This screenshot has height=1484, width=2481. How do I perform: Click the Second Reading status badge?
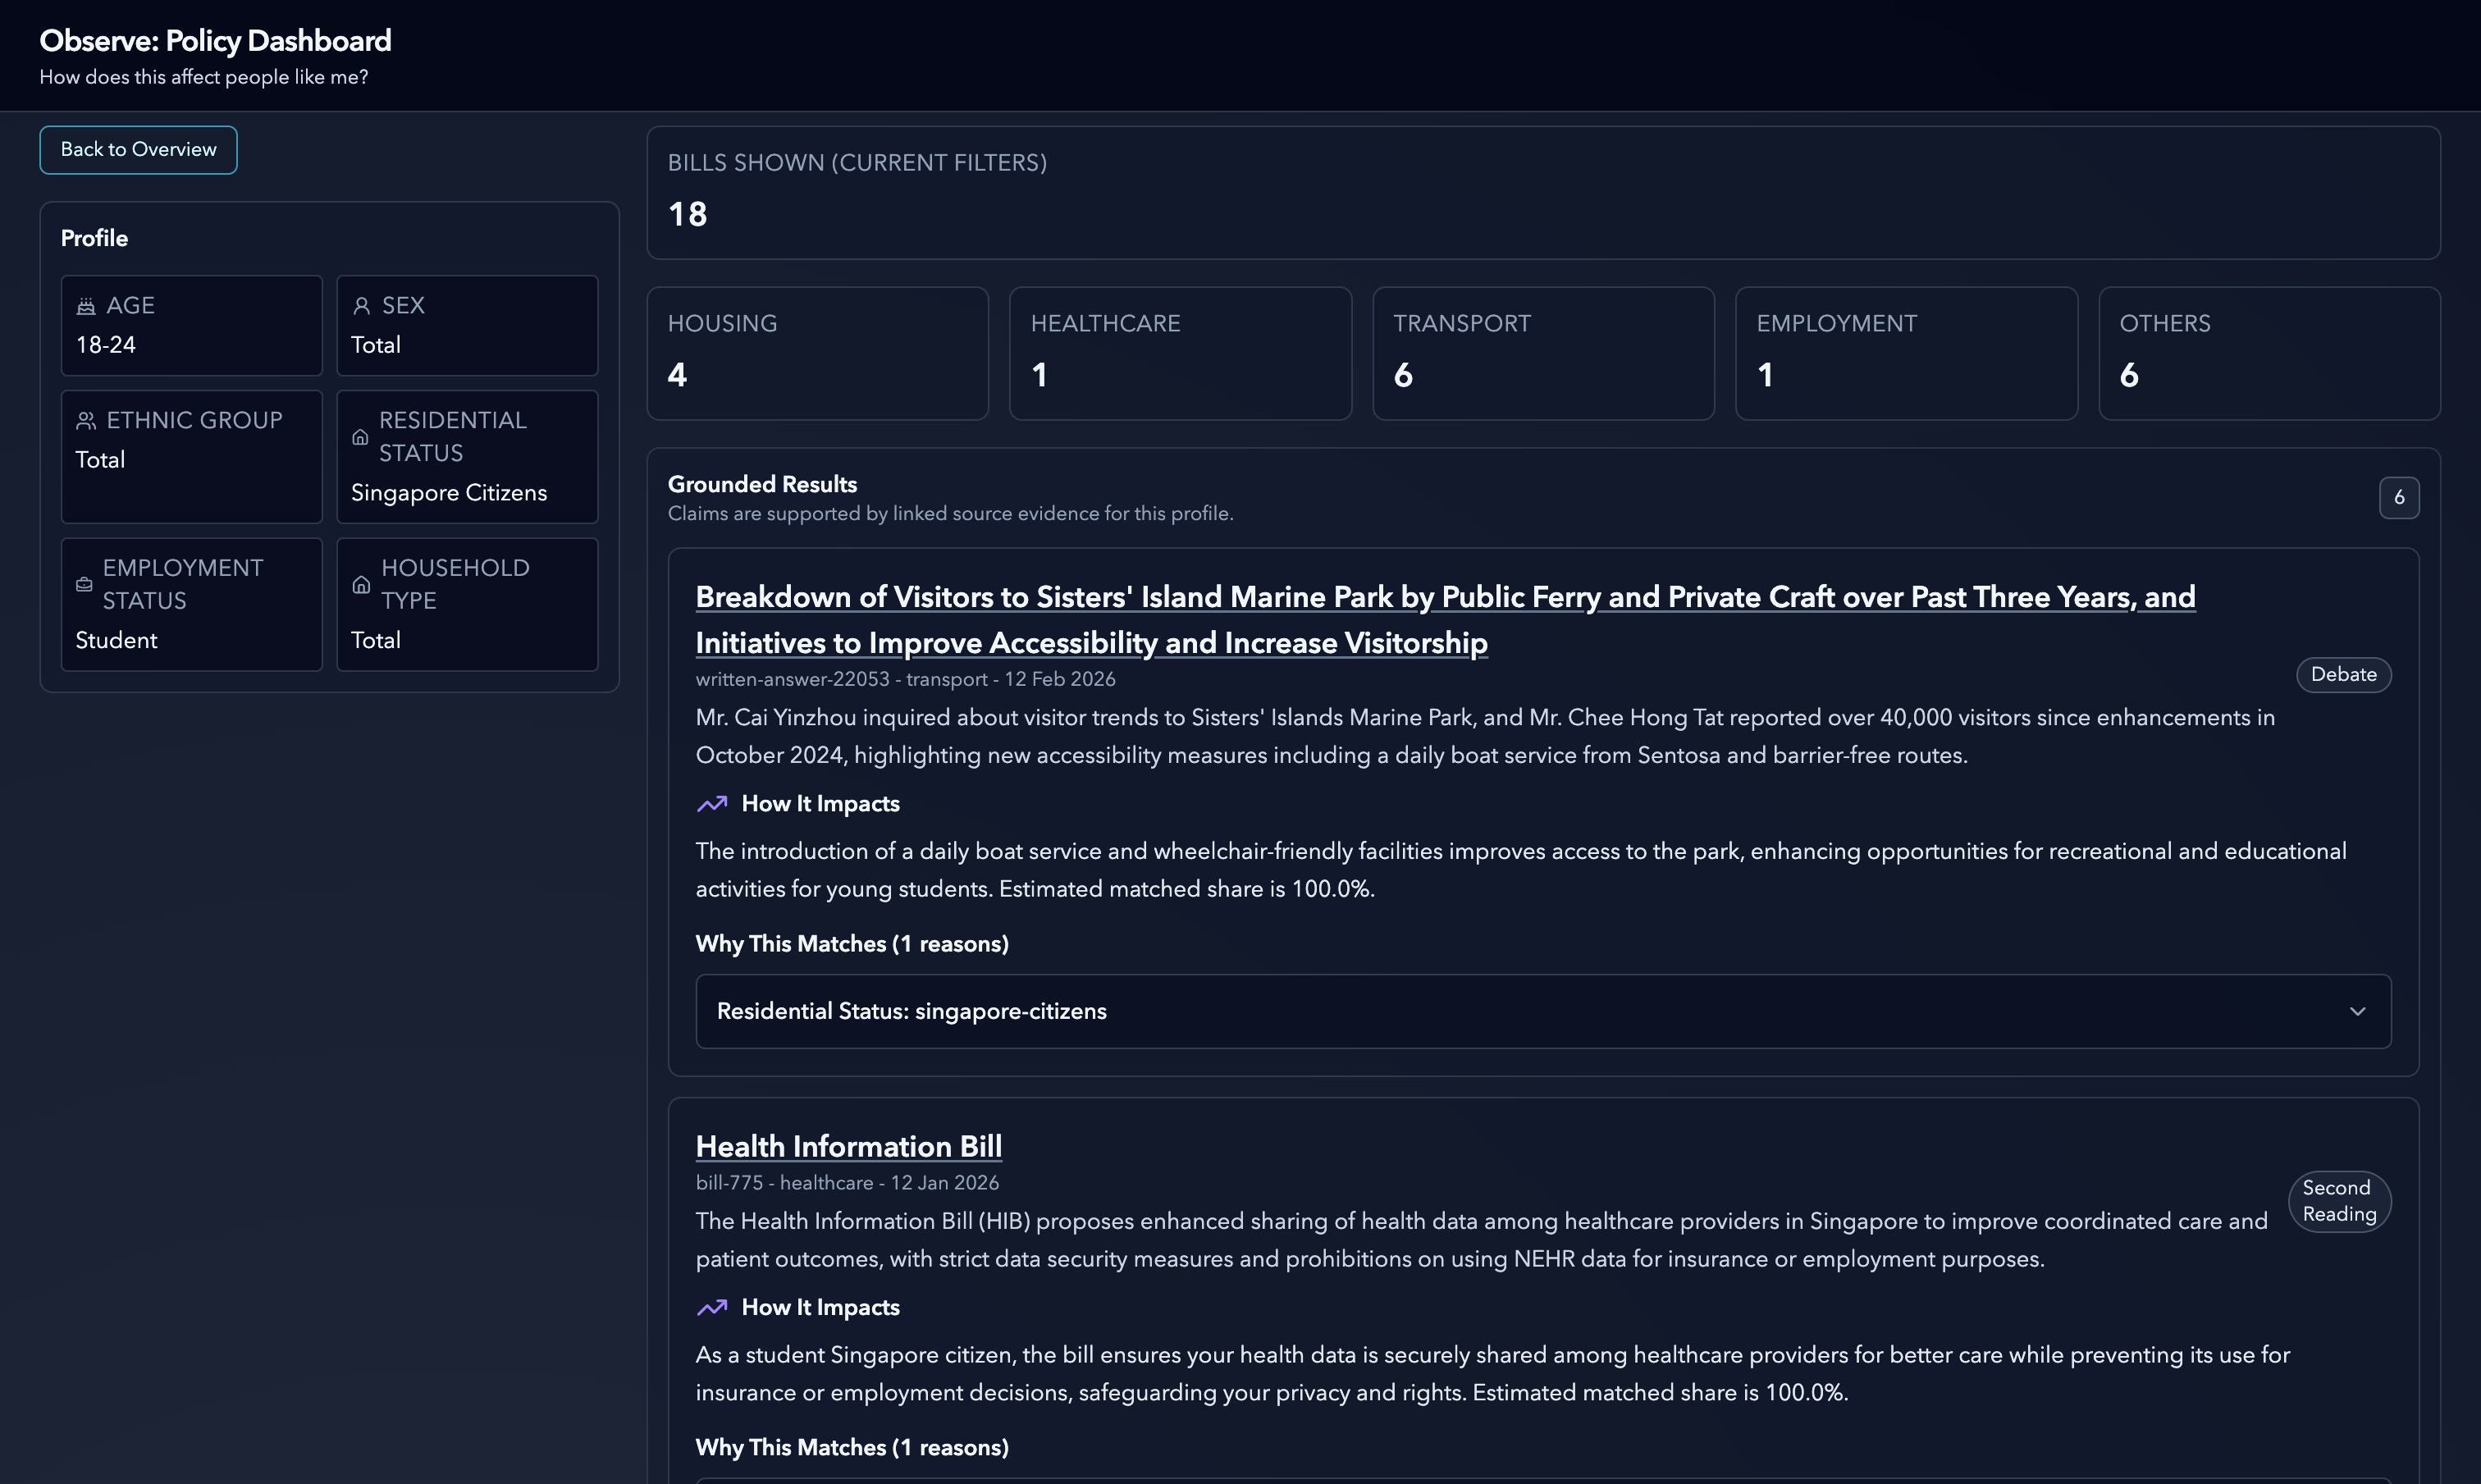pos(2338,1201)
